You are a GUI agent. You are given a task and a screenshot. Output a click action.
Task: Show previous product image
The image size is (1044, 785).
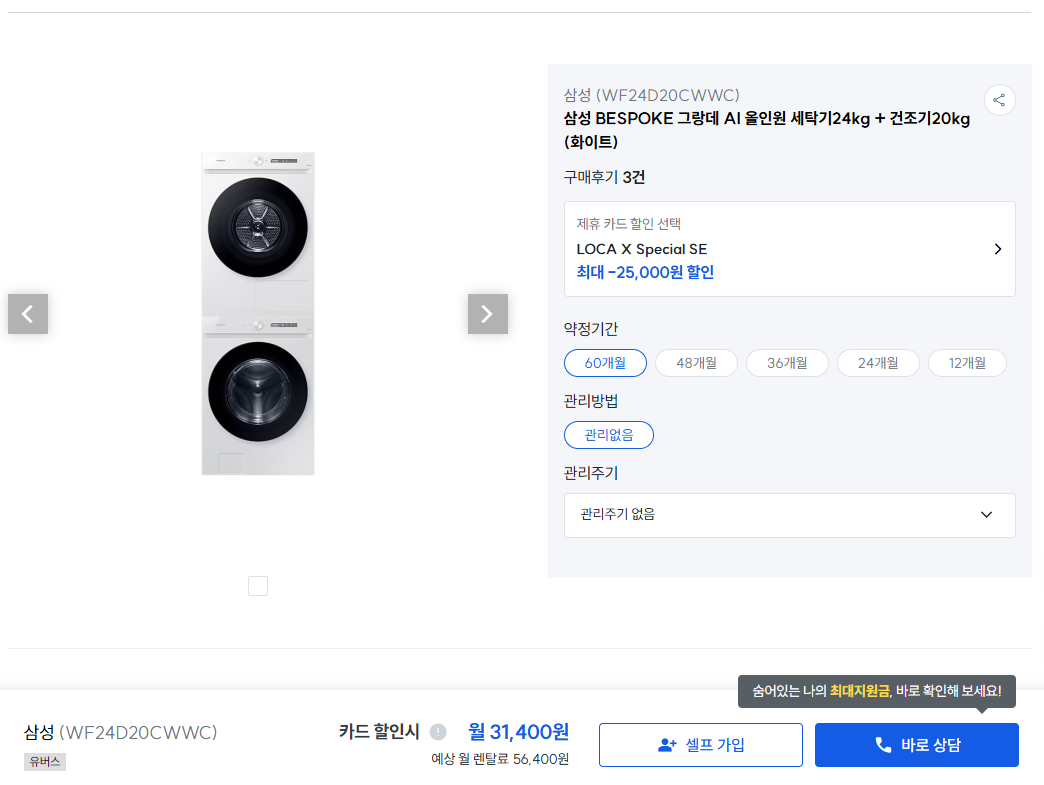coord(28,314)
